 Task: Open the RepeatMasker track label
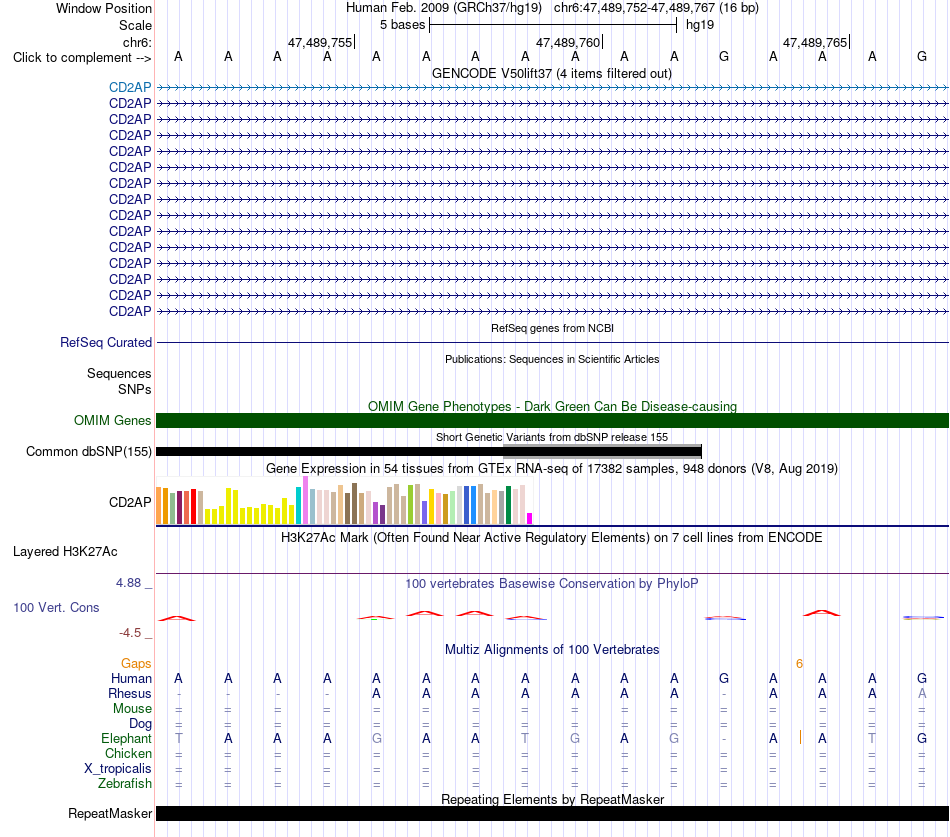(x=110, y=813)
